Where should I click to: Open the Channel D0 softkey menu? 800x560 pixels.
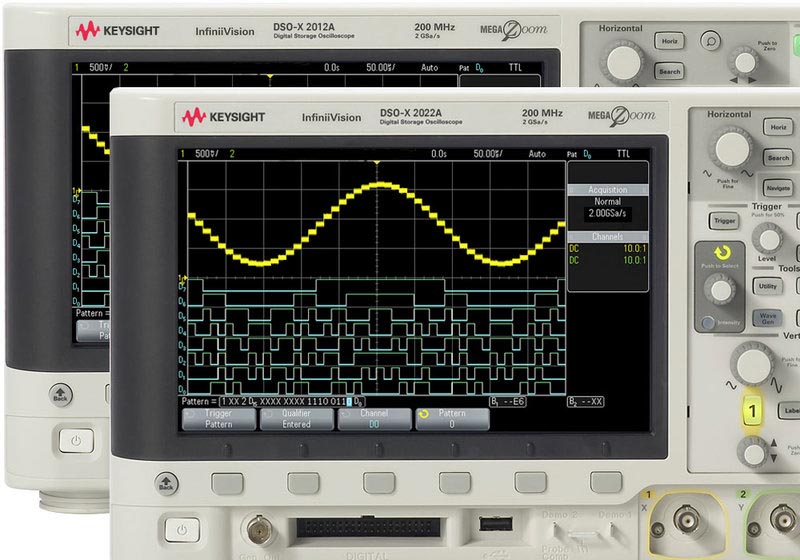tap(374, 419)
